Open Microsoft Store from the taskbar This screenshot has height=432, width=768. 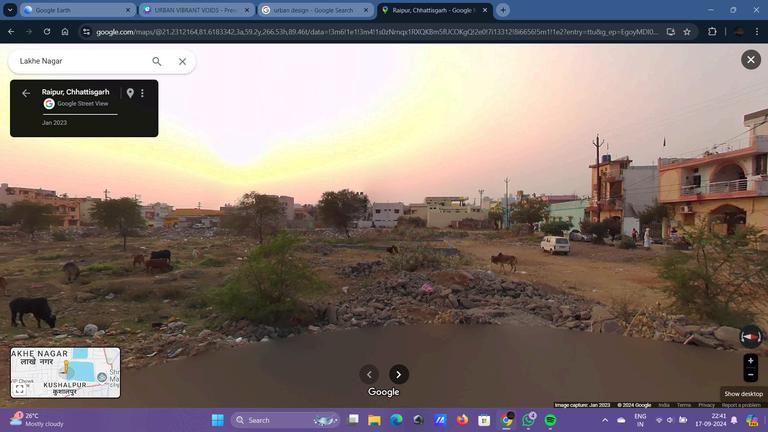[484, 420]
